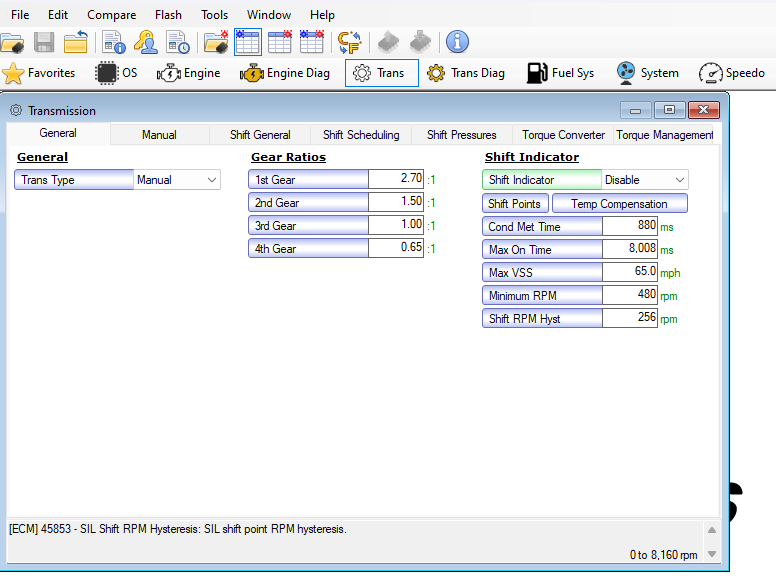Click the Shift Points button

[514, 204]
